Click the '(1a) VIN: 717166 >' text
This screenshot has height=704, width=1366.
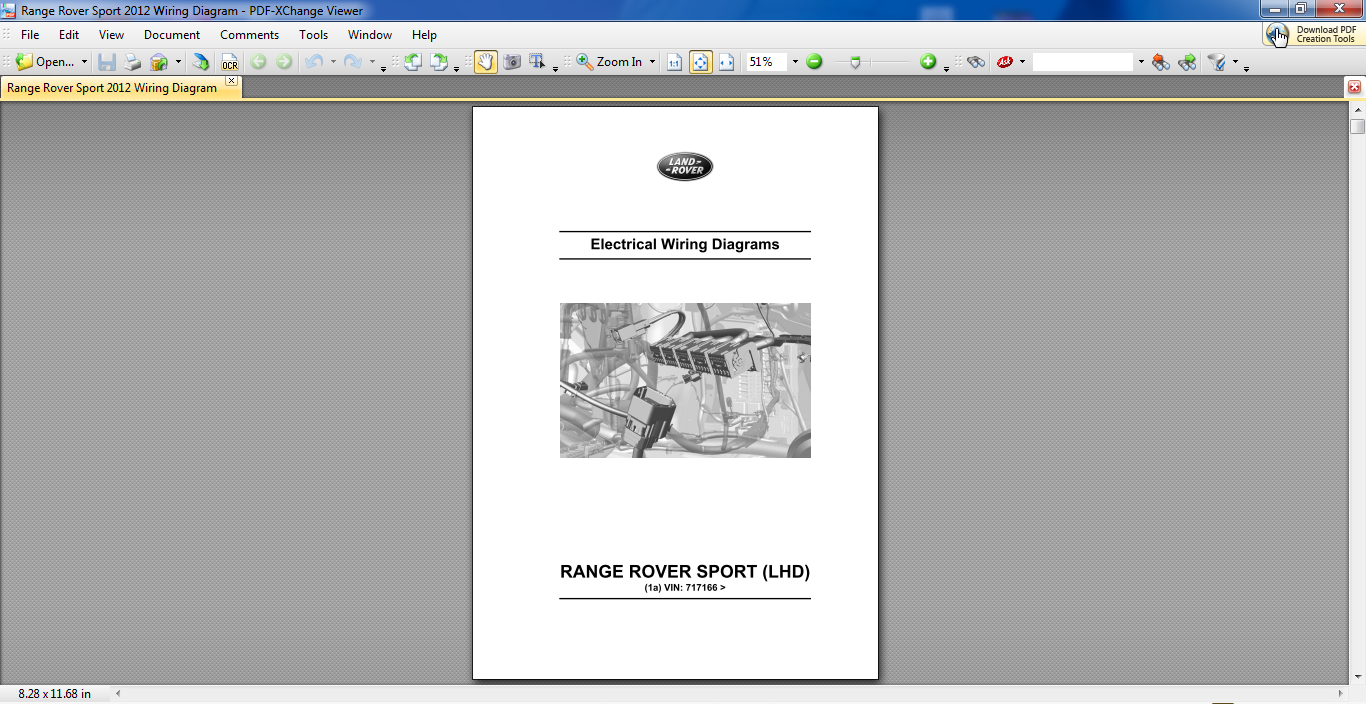685,588
